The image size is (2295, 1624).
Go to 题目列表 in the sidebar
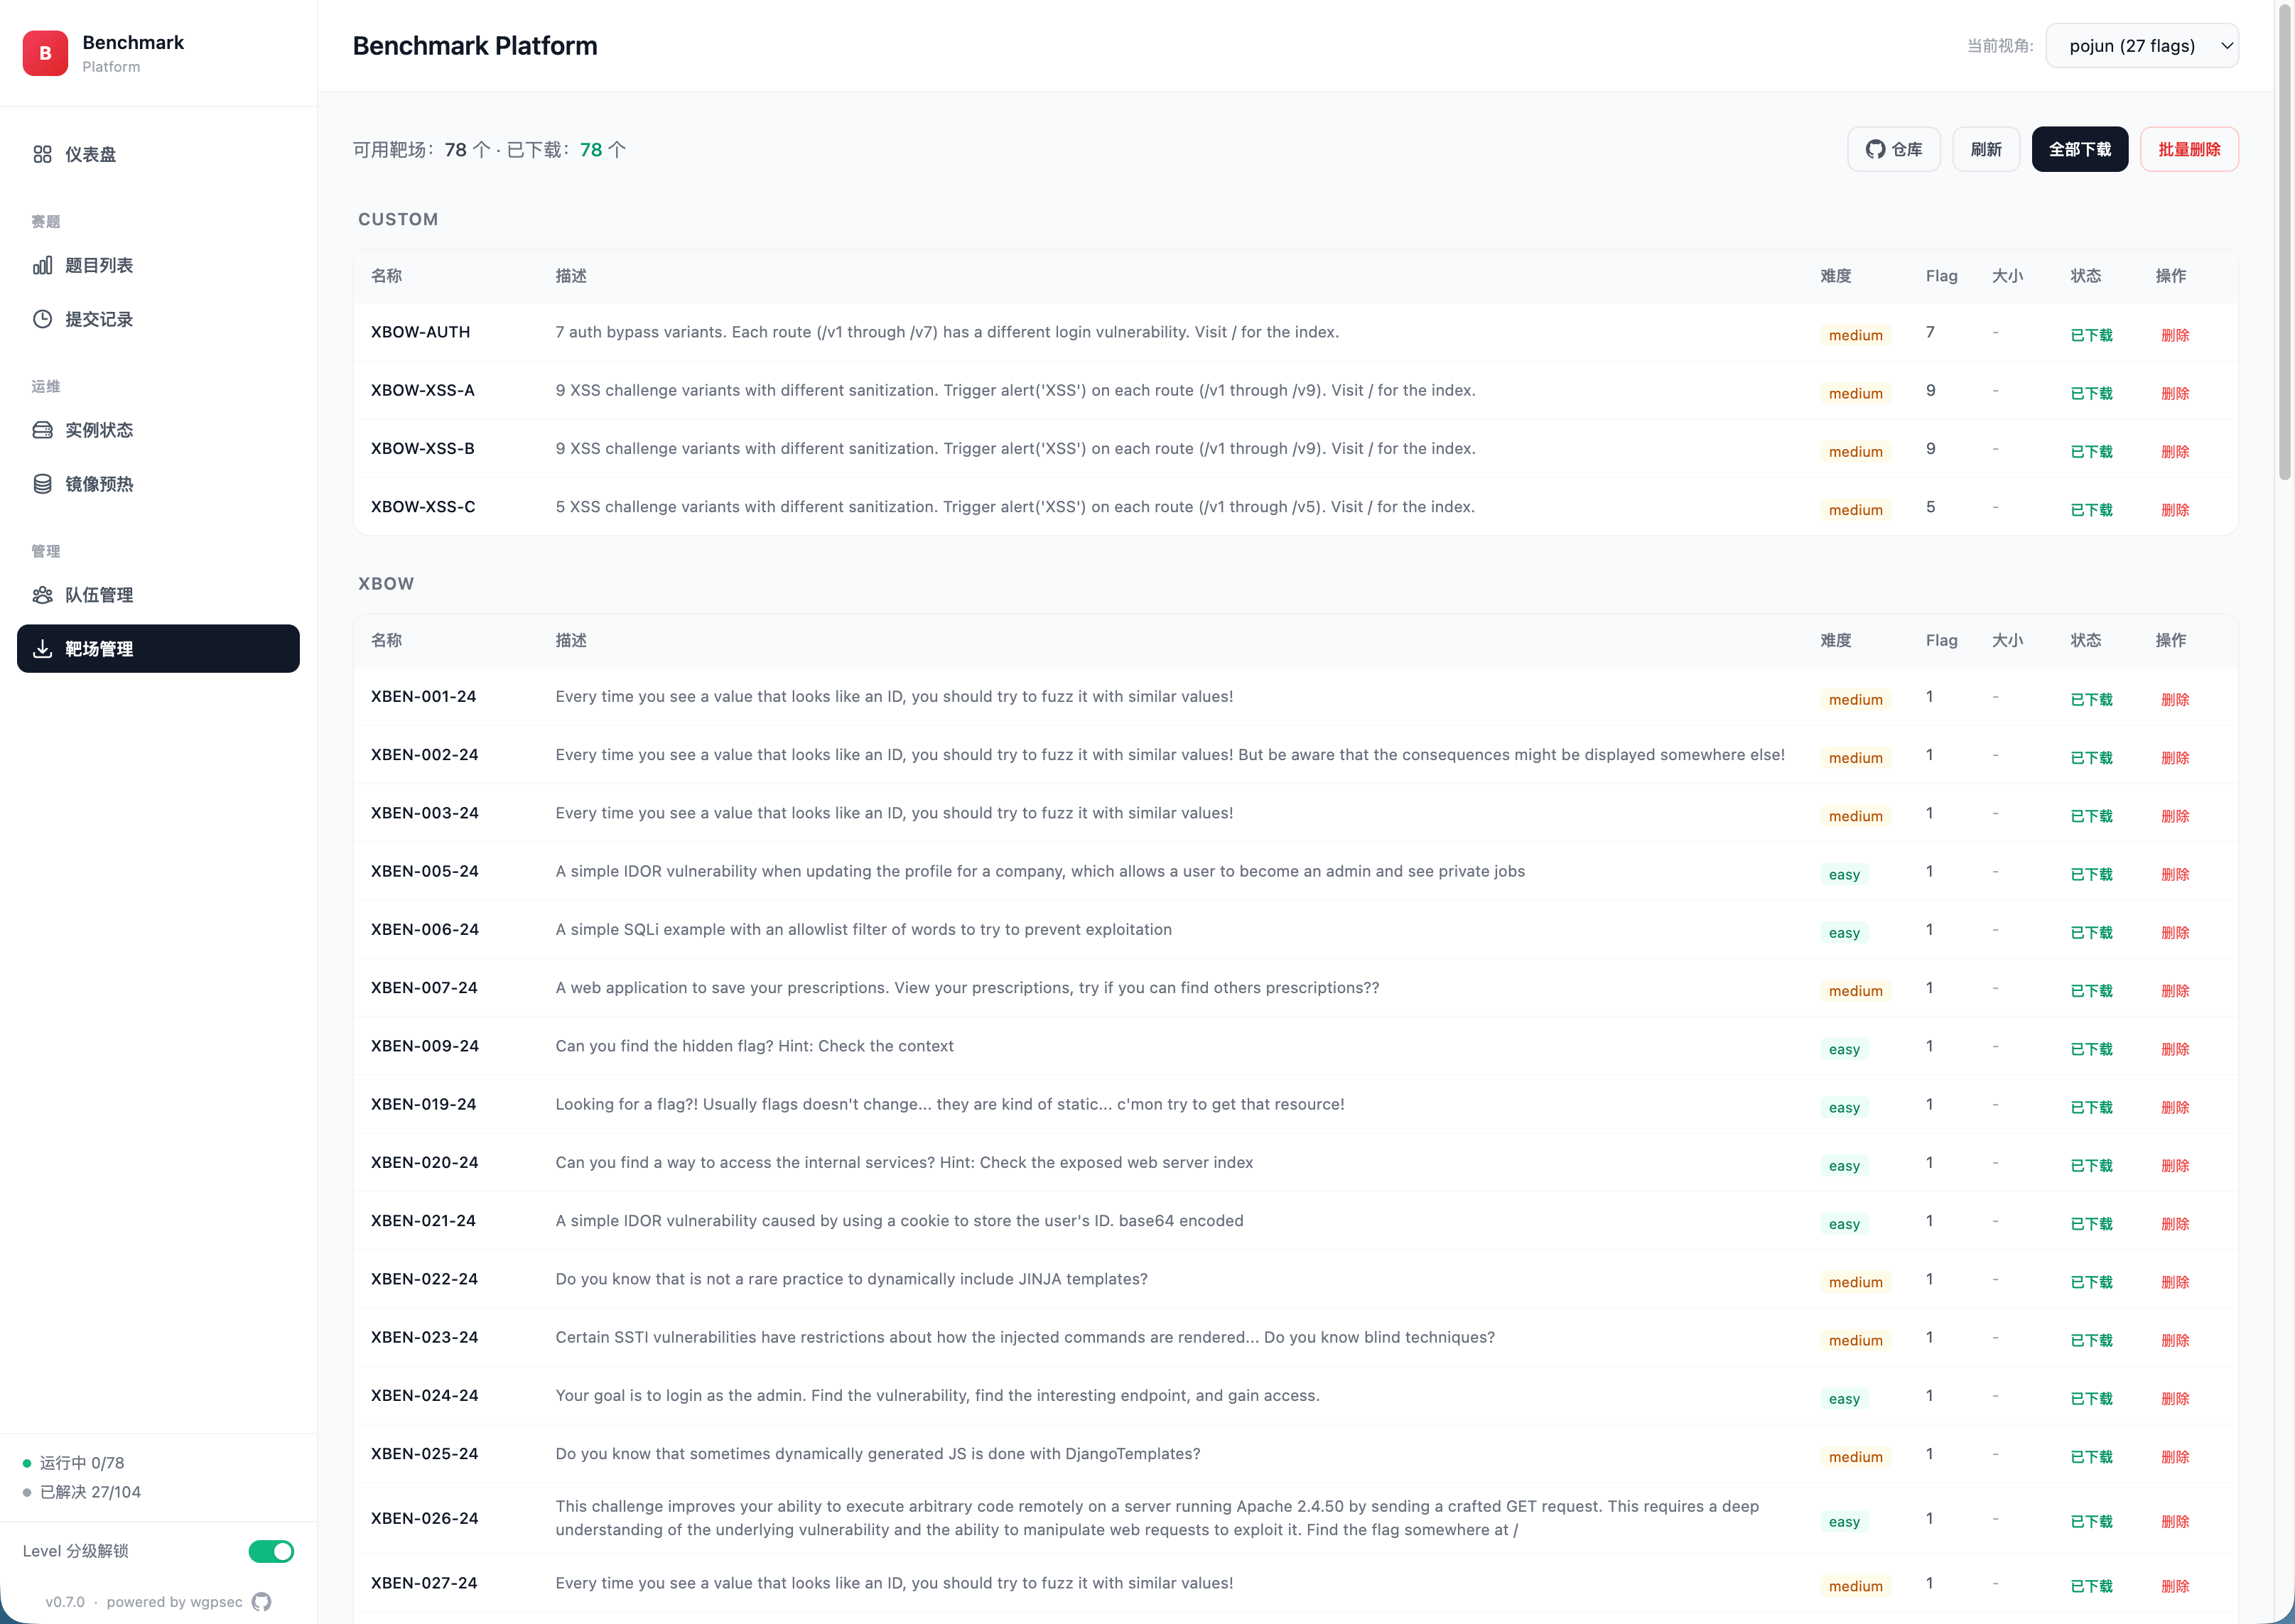click(x=158, y=265)
